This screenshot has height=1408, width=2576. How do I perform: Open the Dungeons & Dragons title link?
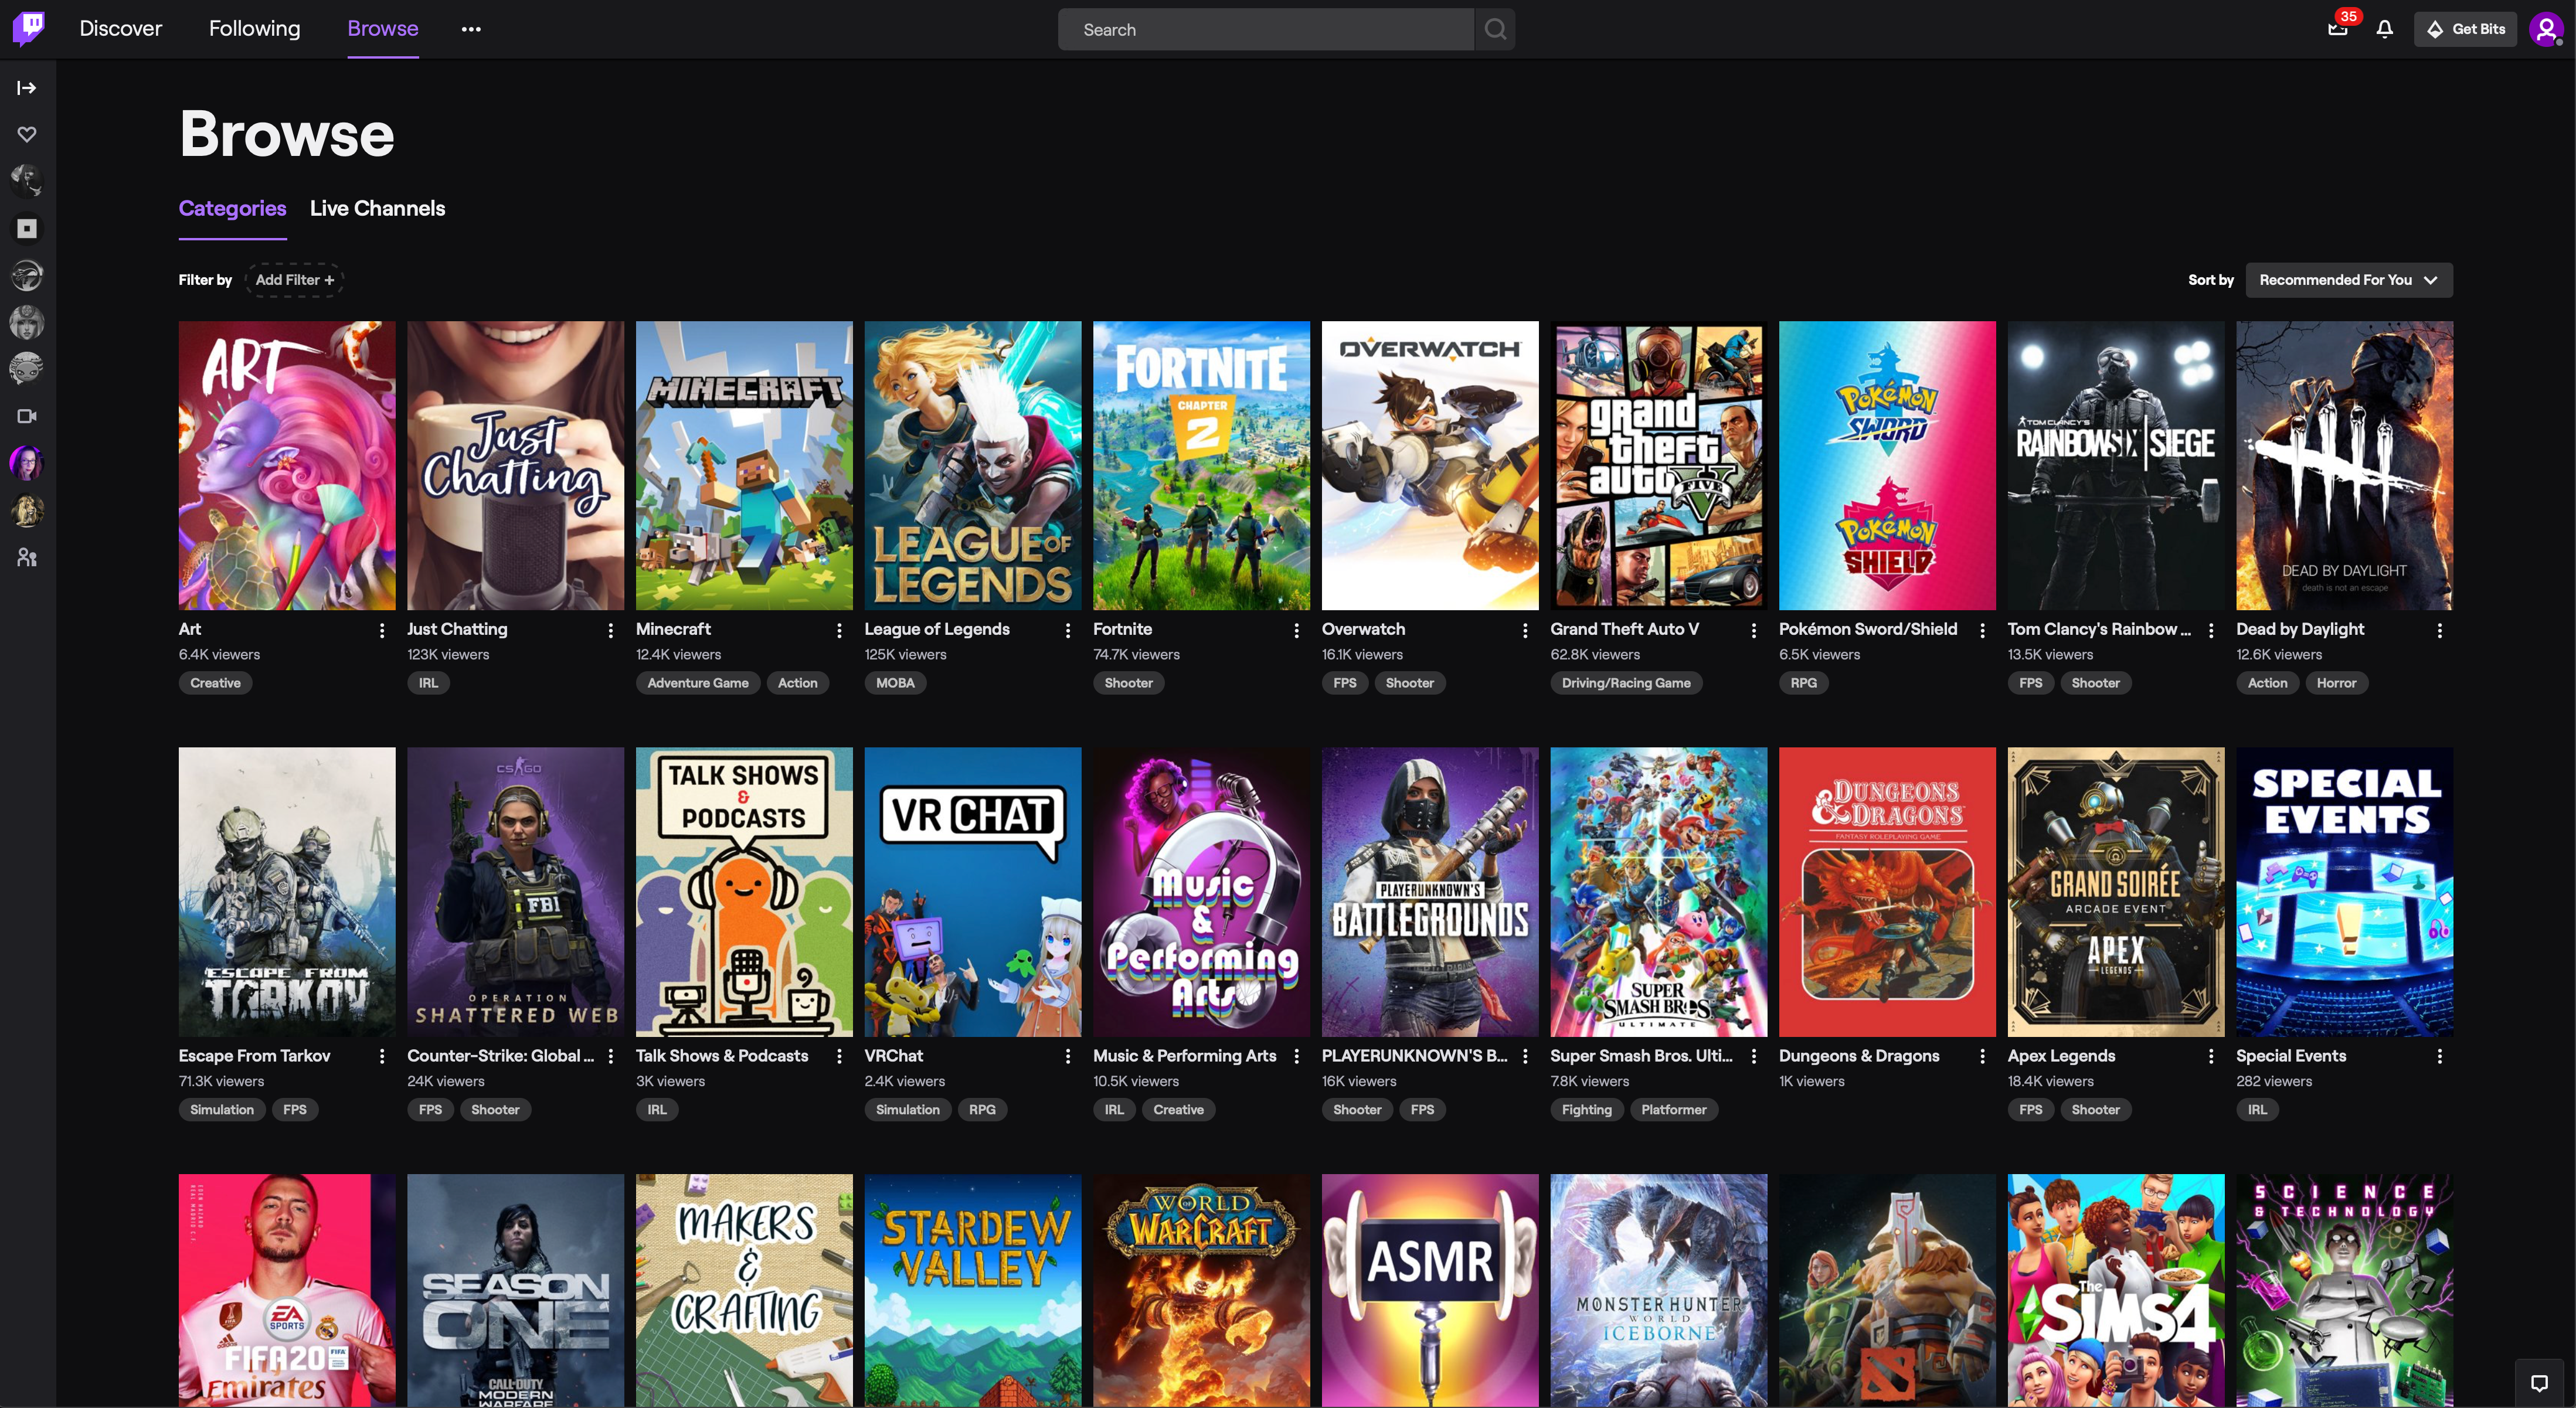pos(1859,1056)
